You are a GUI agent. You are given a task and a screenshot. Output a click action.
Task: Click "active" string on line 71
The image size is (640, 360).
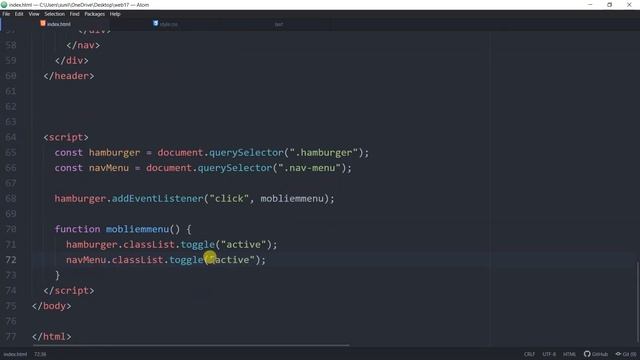click(x=244, y=244)
